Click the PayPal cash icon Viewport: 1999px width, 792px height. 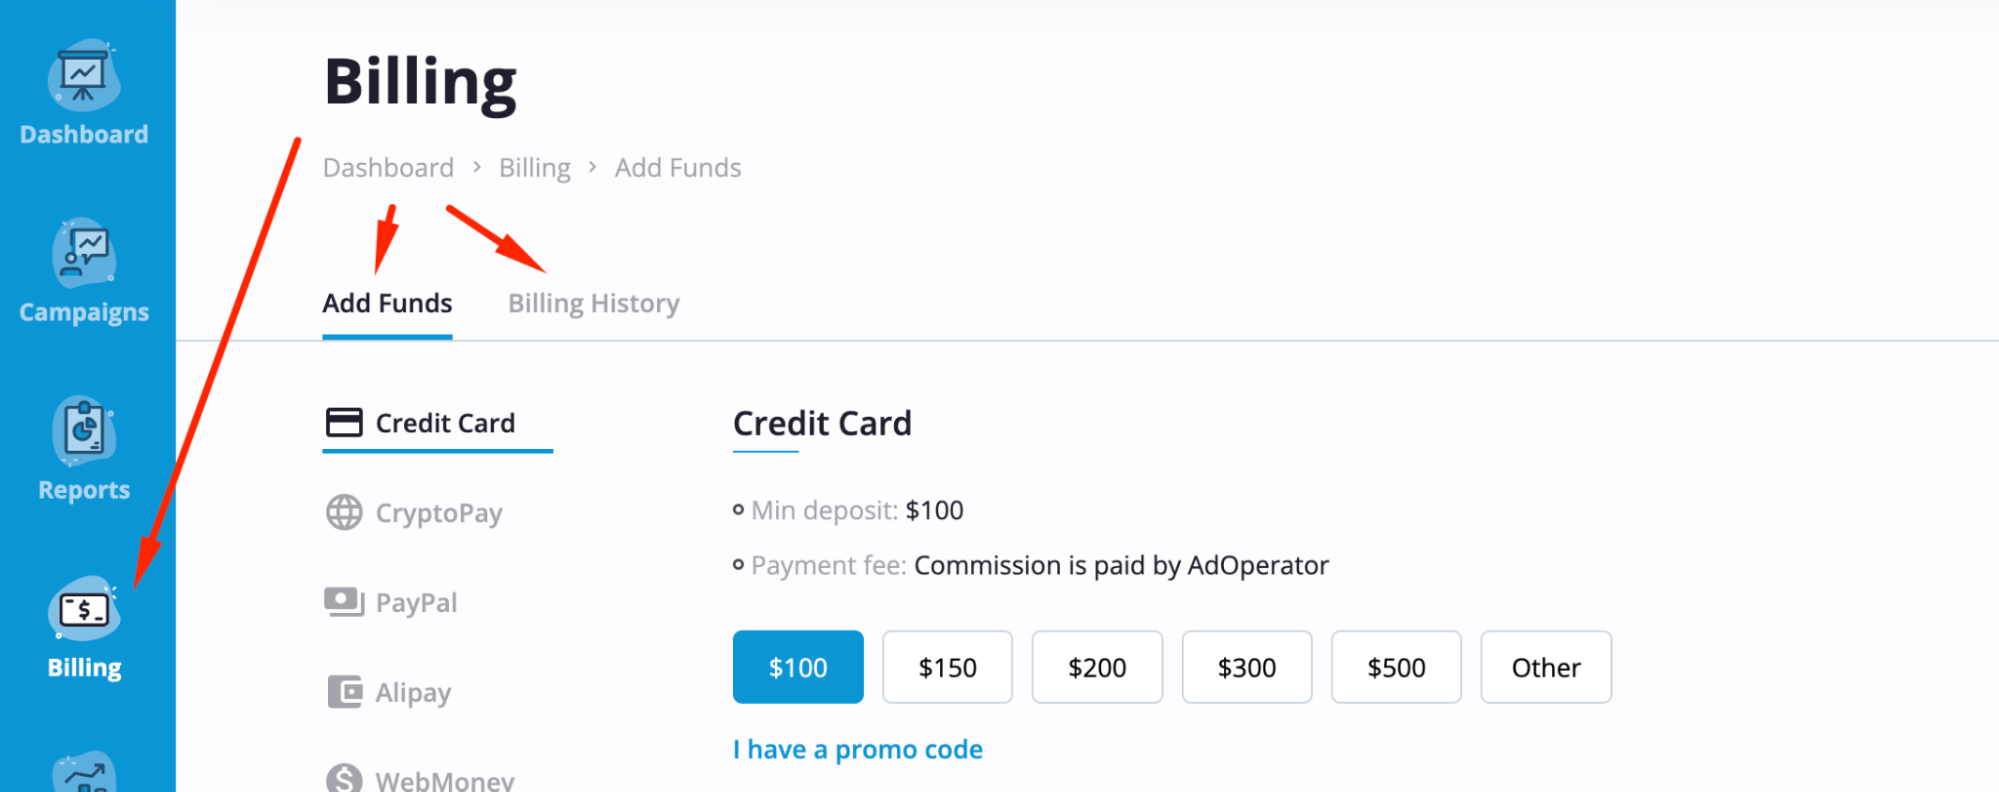pos(344,602)
